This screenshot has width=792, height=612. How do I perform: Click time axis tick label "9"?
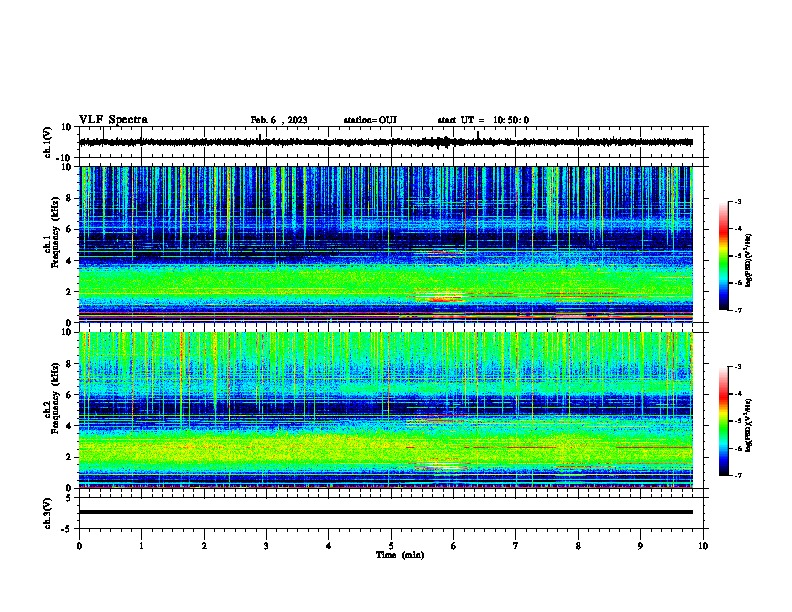tap(640, 546)
